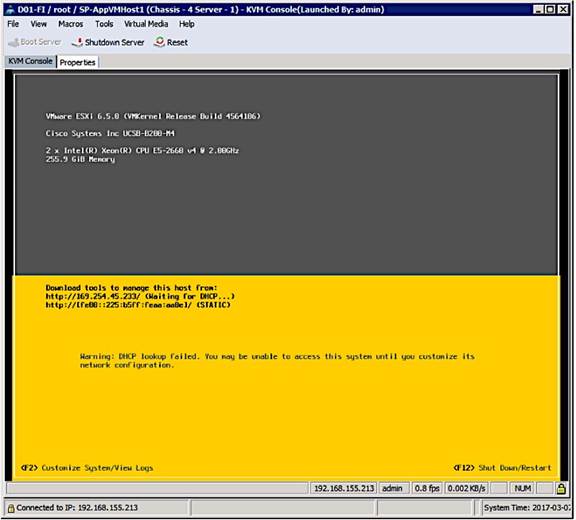This screenshot has height=520, width=576.
Task: Click the System Time status text
Action: point(527,508)
